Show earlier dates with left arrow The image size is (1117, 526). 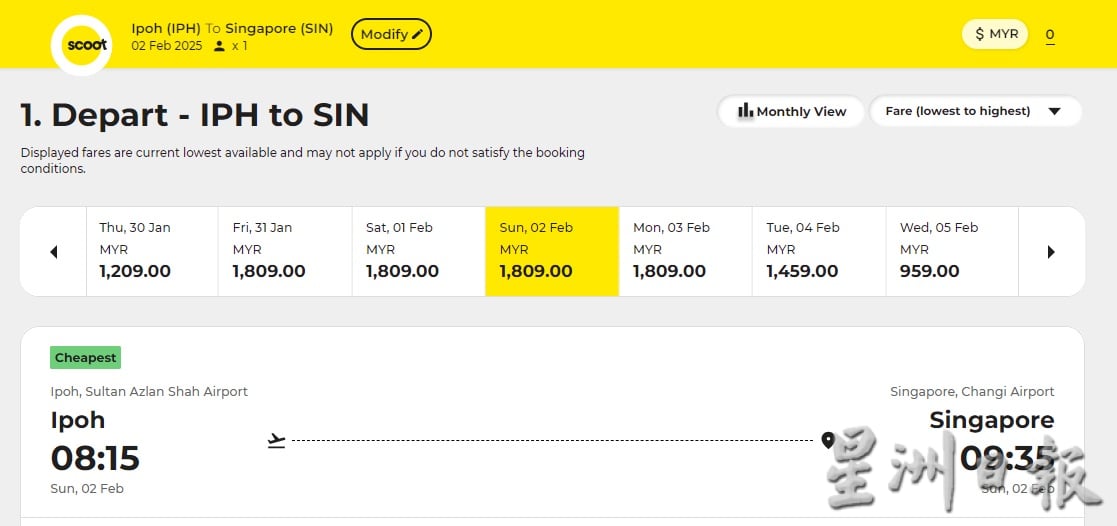point(53,252)
